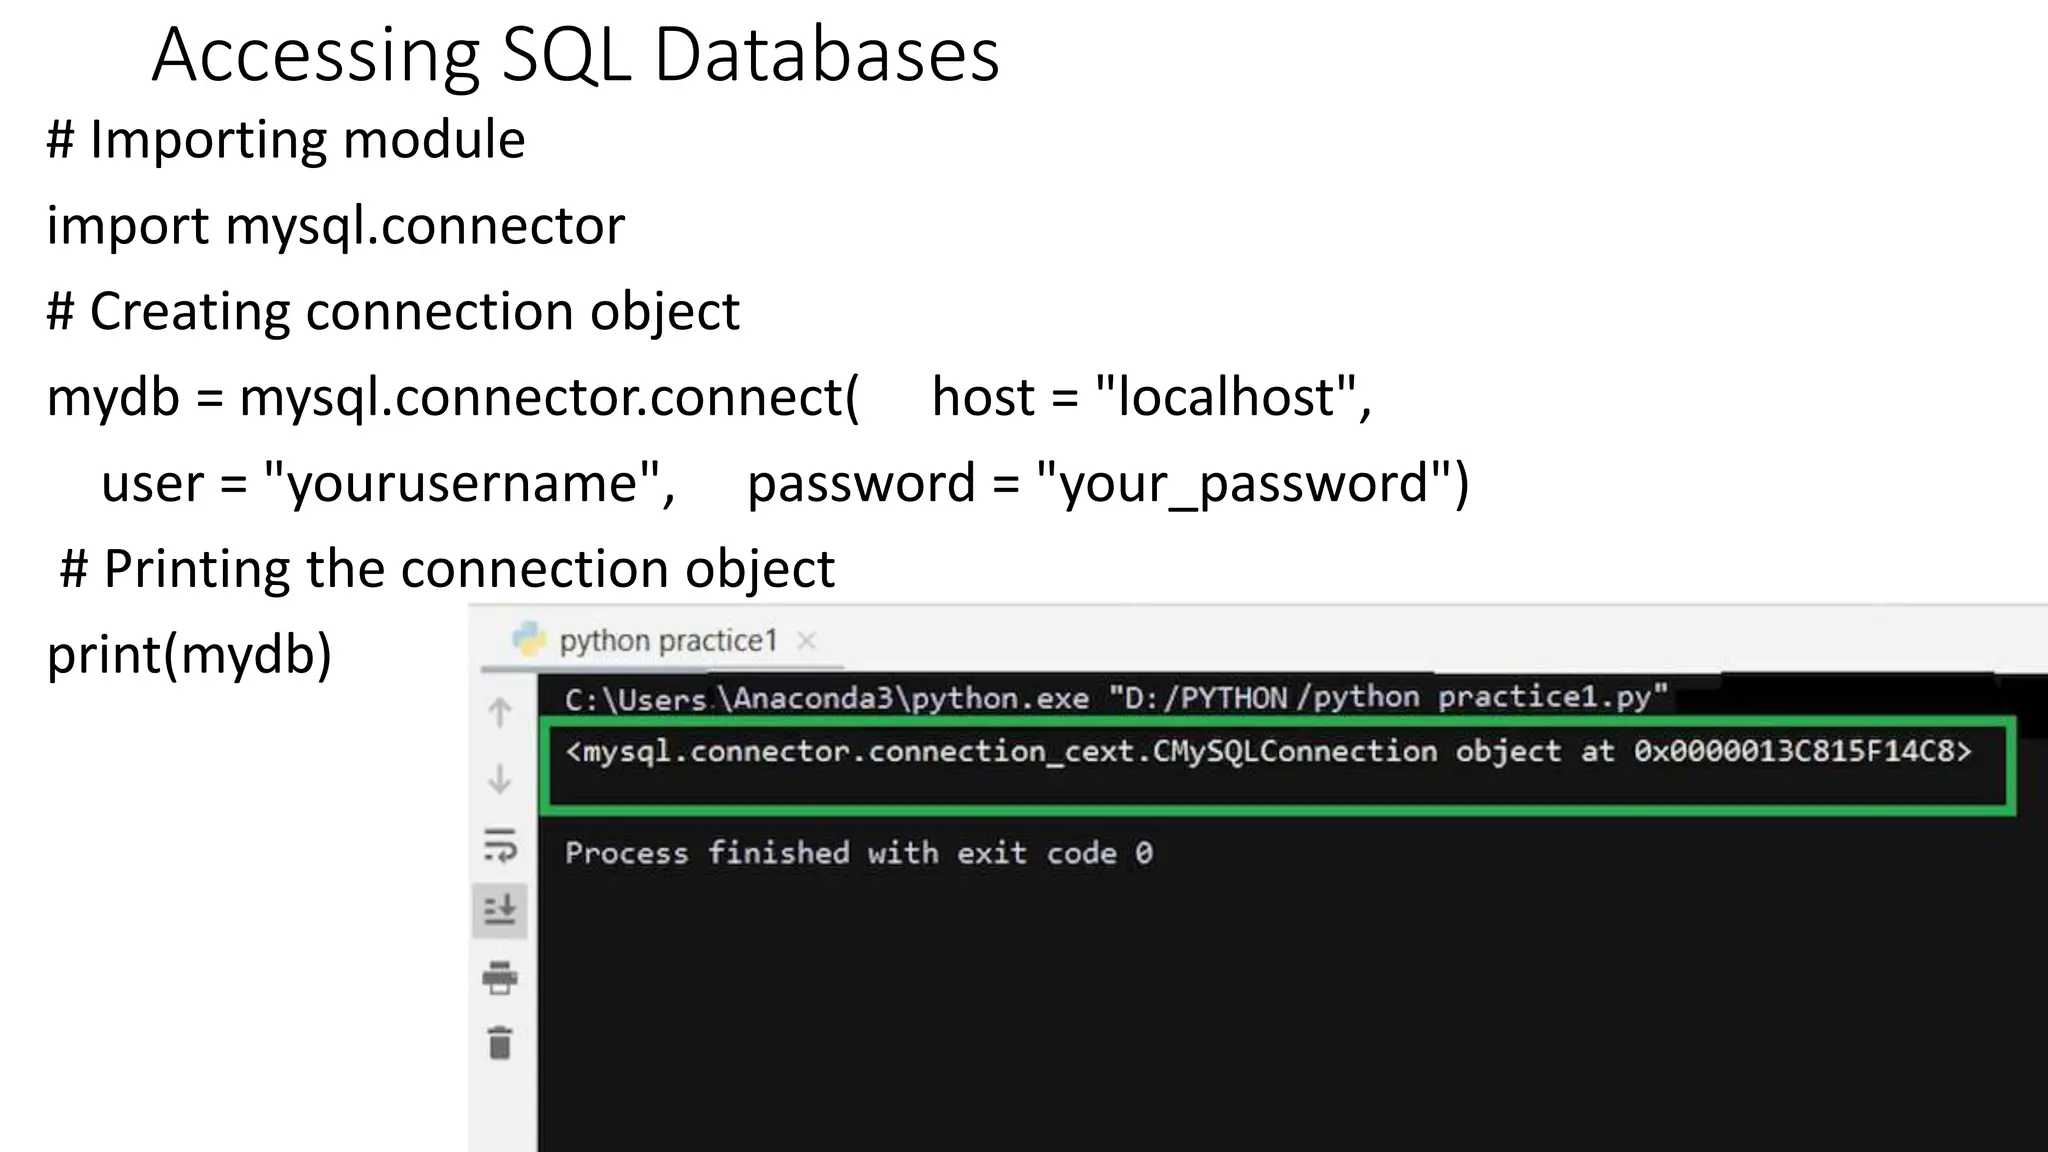This screenshot has width=2048, height=1152.
Task: Click the Print console output icon
Action: (500, 977)
